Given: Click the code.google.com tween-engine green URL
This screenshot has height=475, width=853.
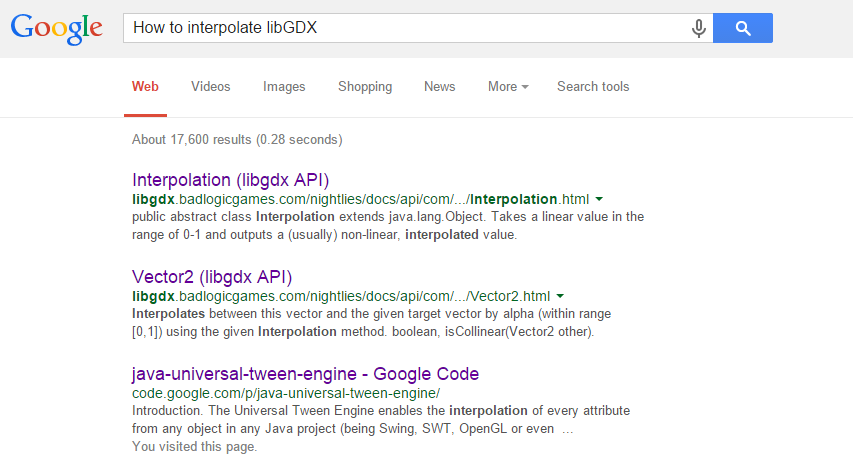Looking at the screenshot, I should [x=286, y=393].
